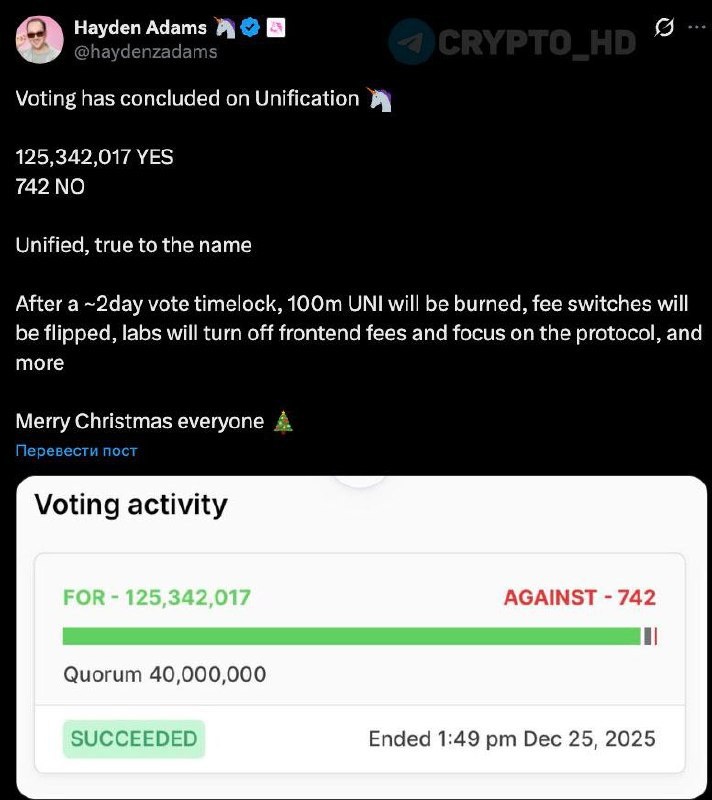This screenshot has height=800, width=712.
Task: Click the green FOR votes progress bar
Action: pos(351,636)
